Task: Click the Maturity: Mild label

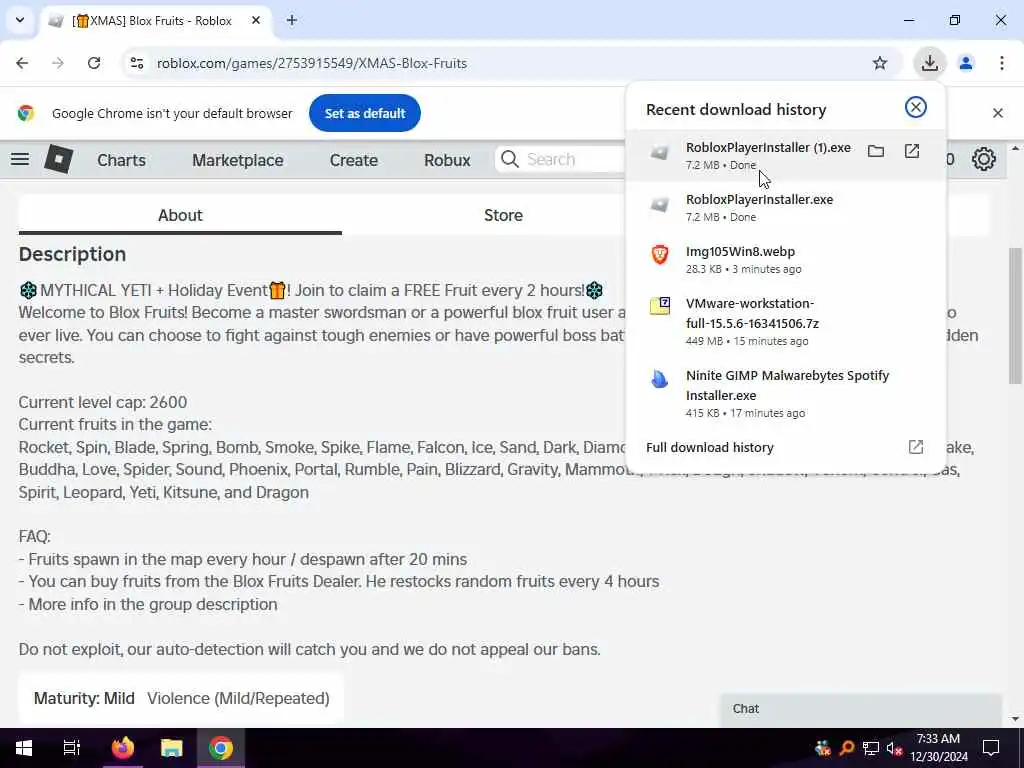Action: tap(84, 698)
